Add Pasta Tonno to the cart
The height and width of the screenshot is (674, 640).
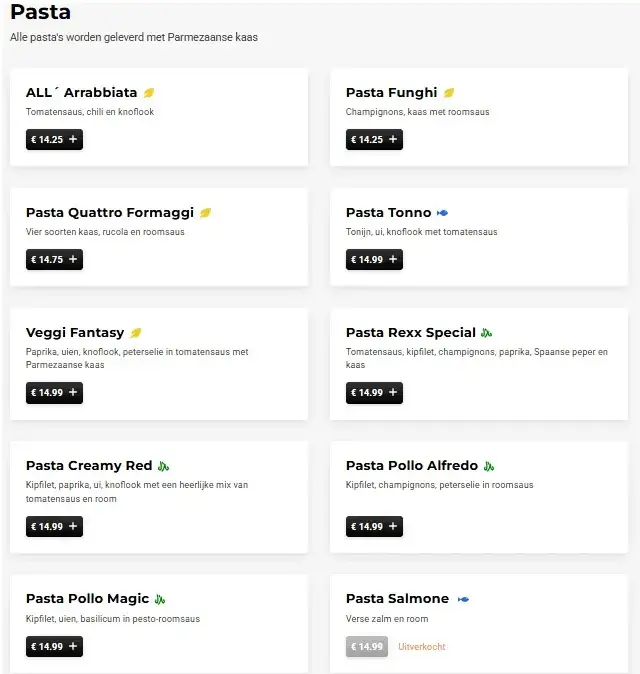(374, 260)
